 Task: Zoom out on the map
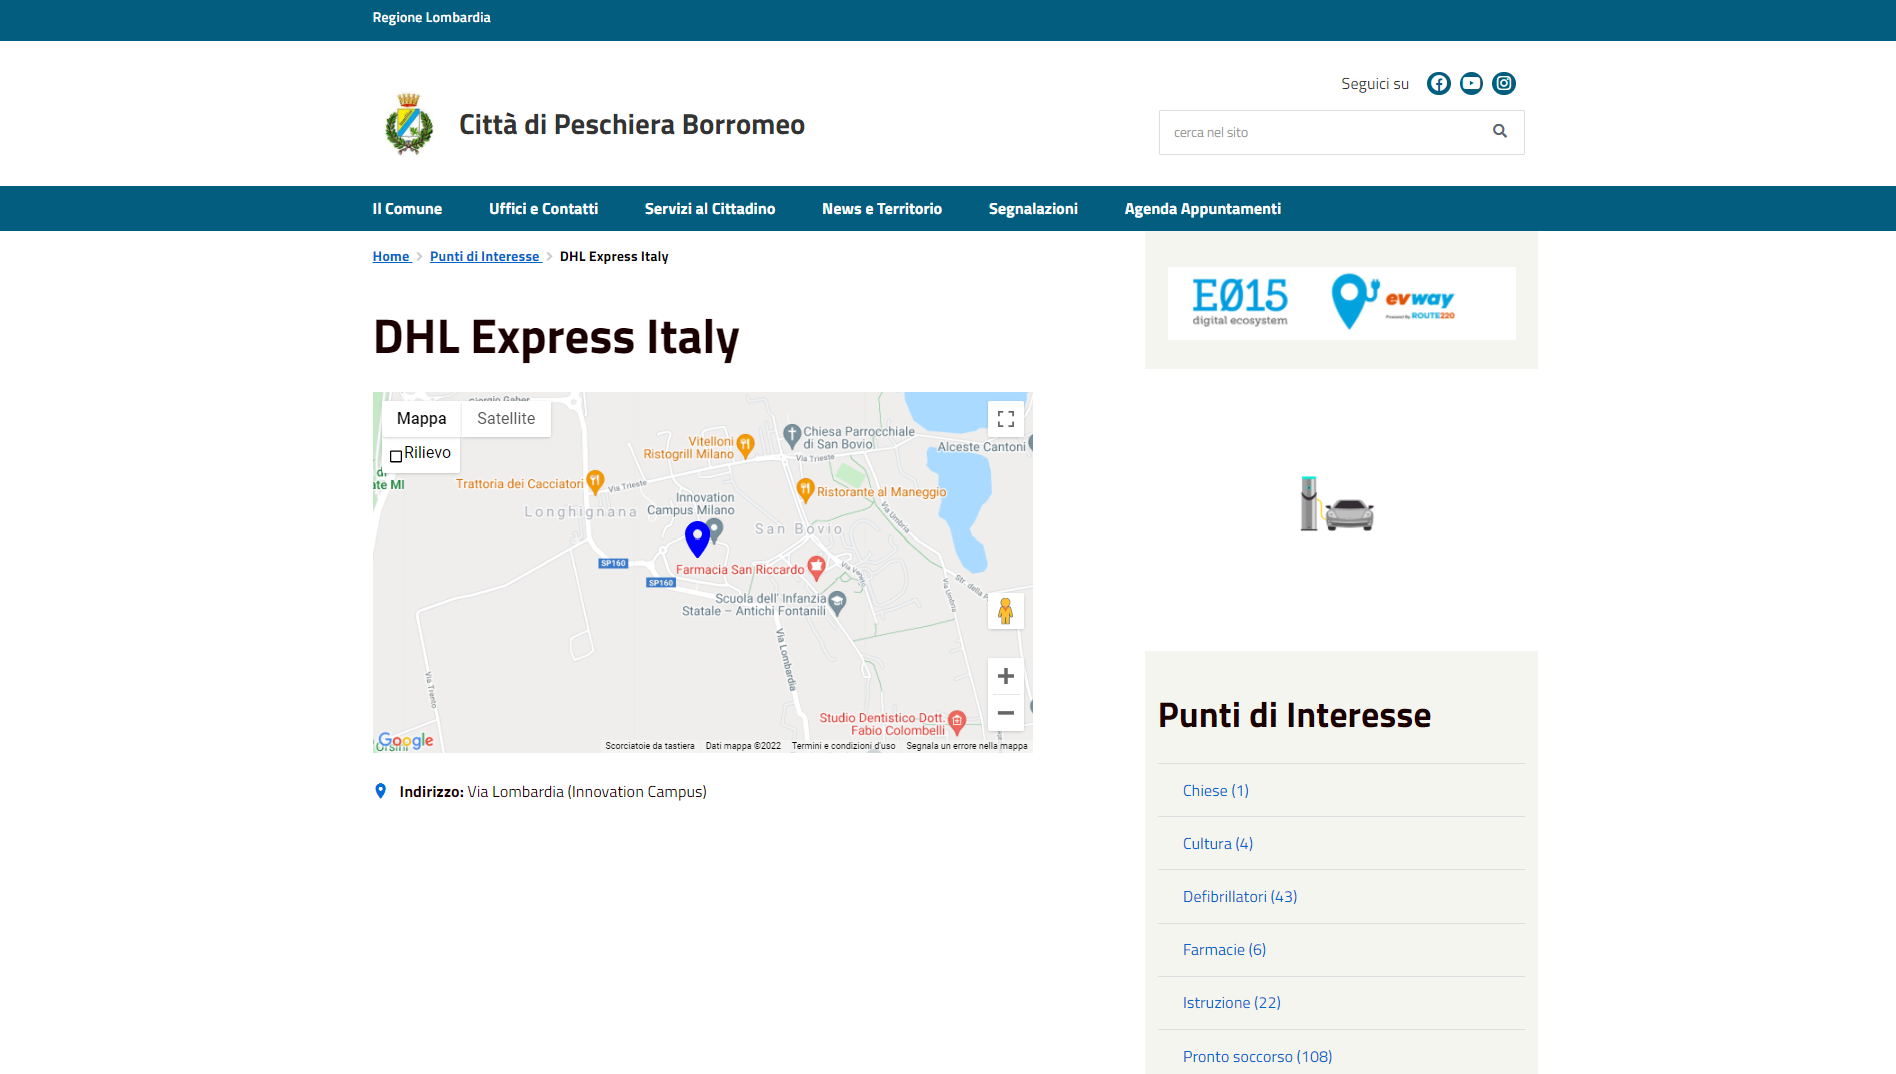[1005, 713]
